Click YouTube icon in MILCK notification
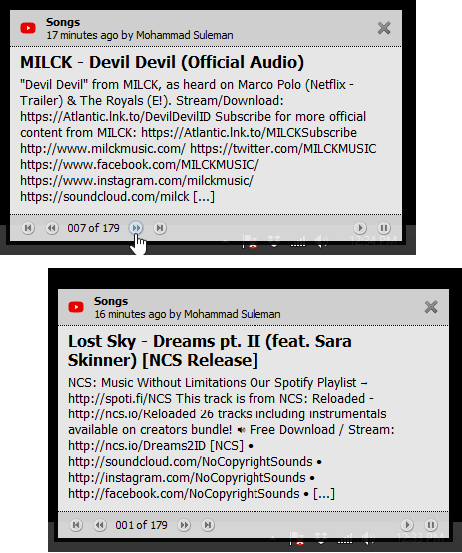The image size is (462, 553). pos(28,28)
